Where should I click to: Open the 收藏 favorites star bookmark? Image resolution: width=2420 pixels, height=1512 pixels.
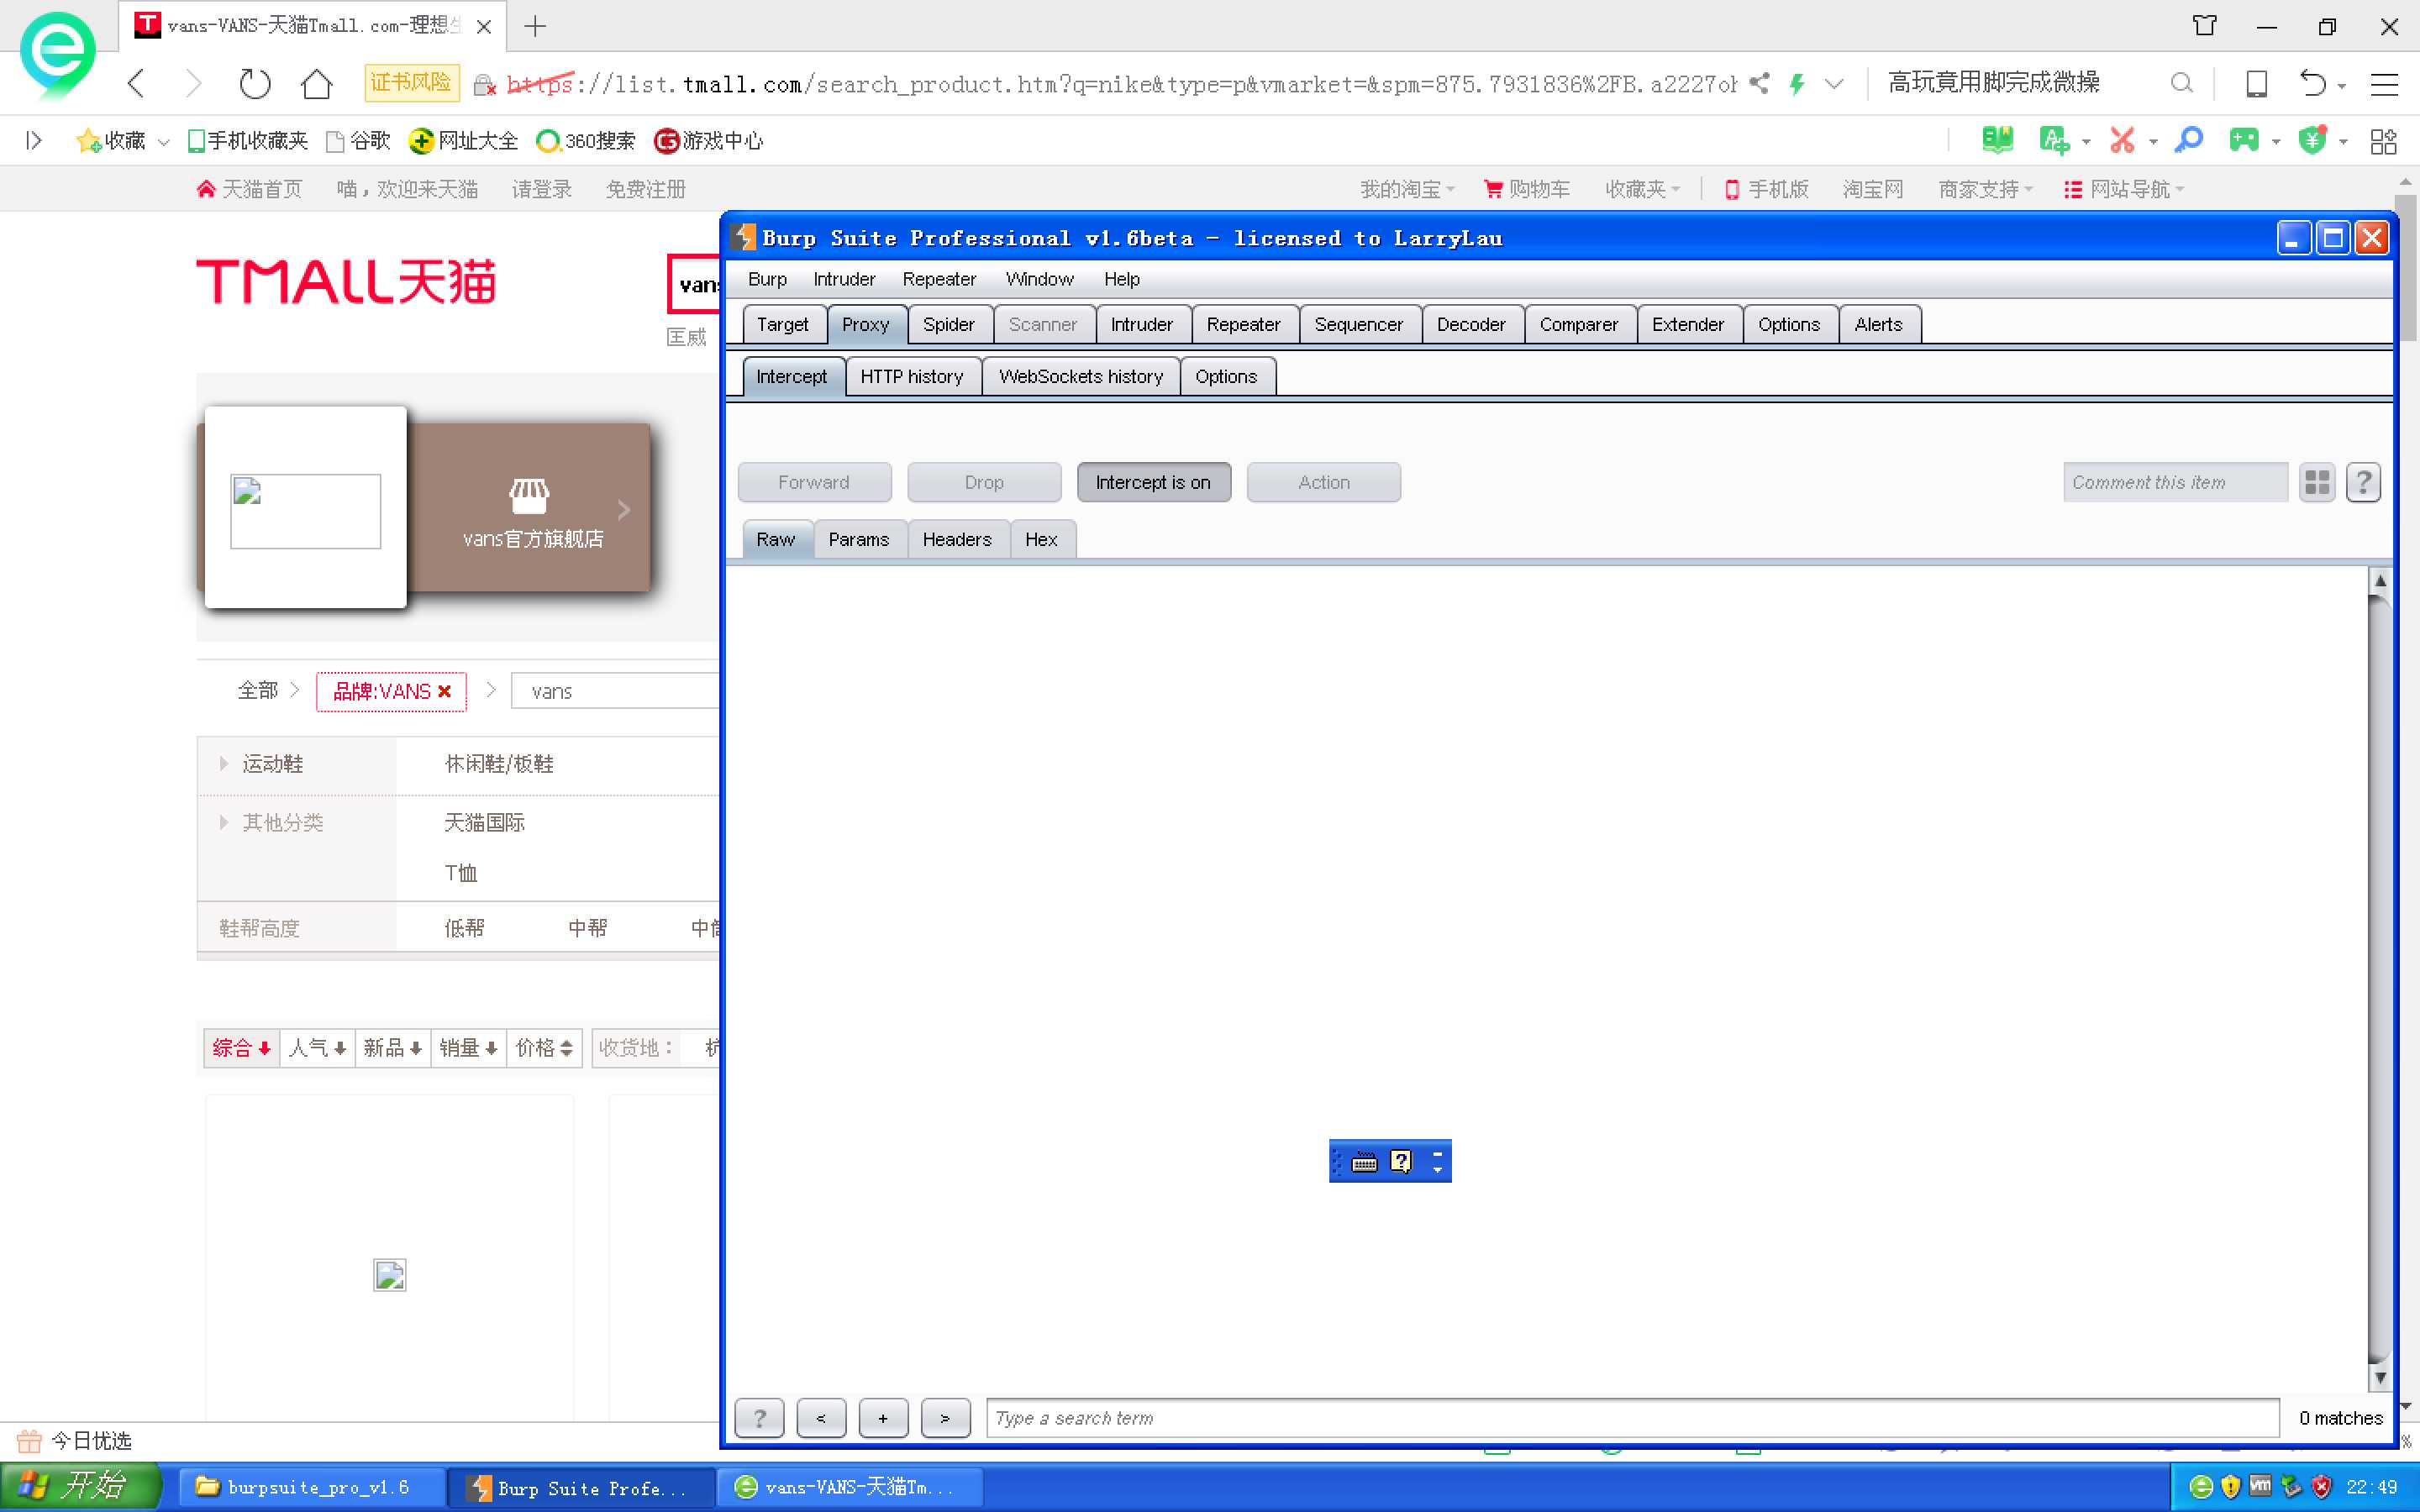(x=112, y=141)
